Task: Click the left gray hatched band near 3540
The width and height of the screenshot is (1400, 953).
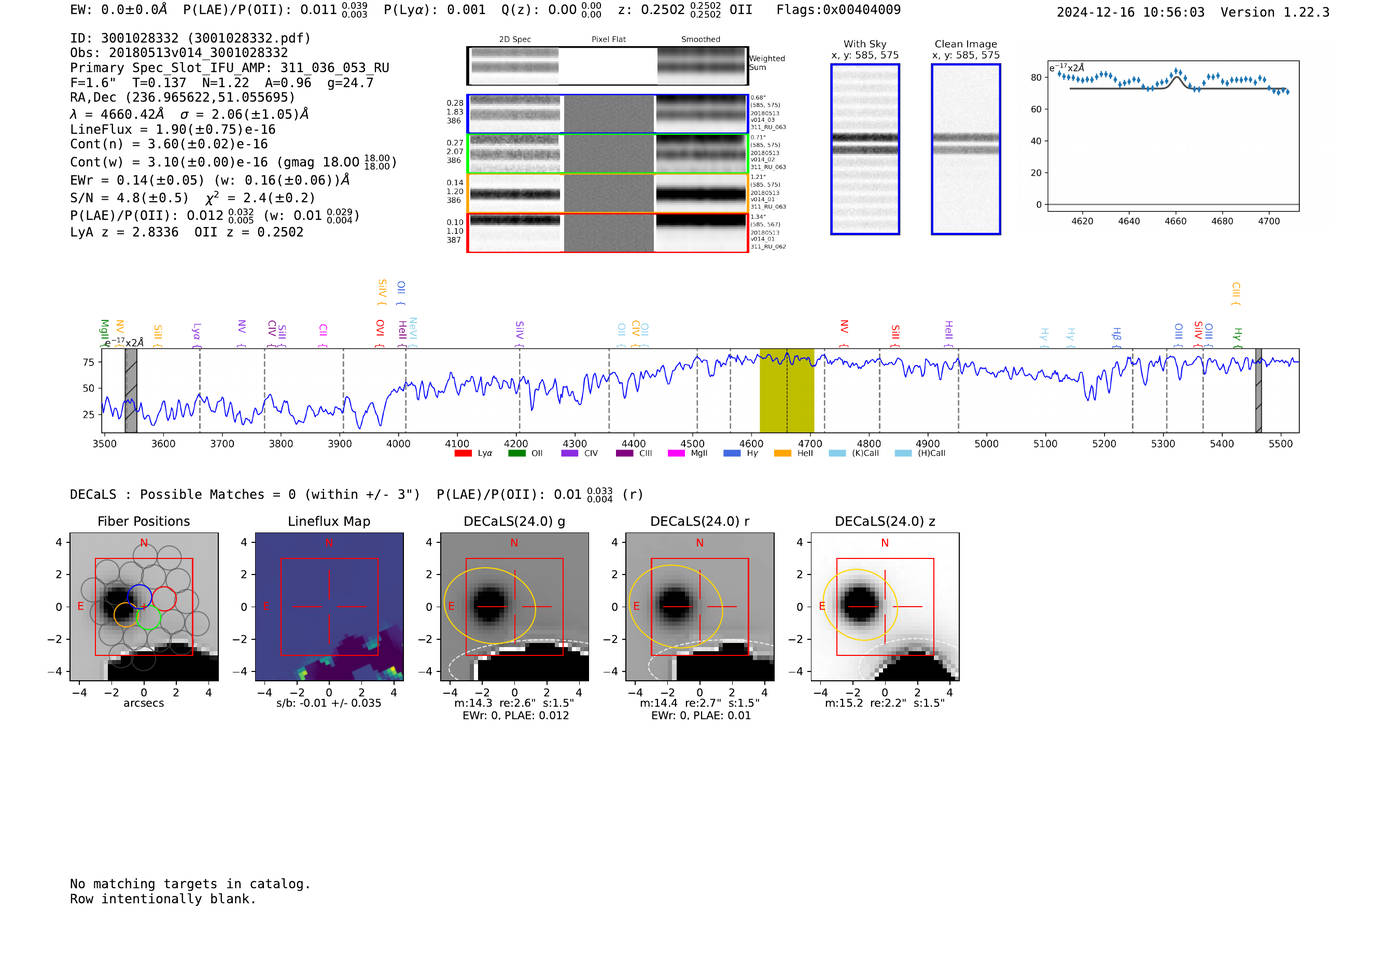Action: tap(130, 391)
